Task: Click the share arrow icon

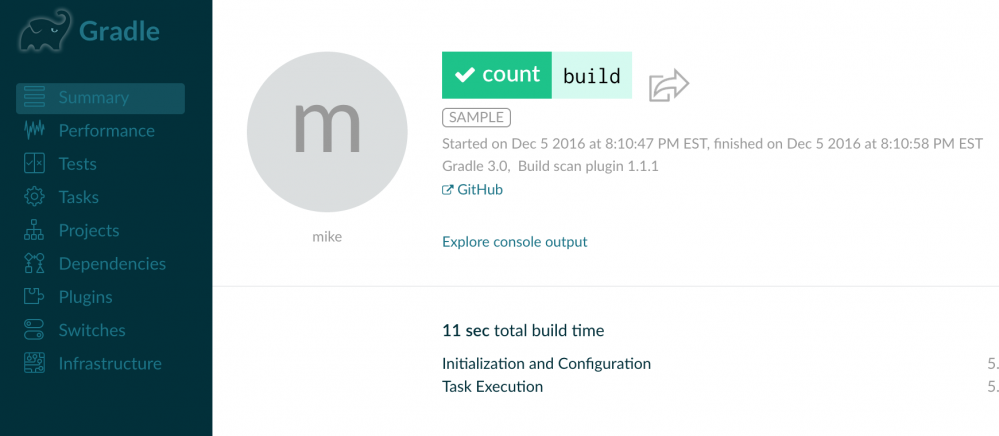Action: coord(669,85)
